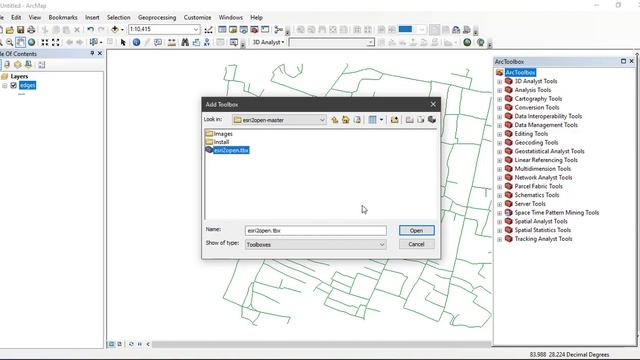
Task: Show ArcToolbox window via red toolbox icon
Action: click(254, 30)
